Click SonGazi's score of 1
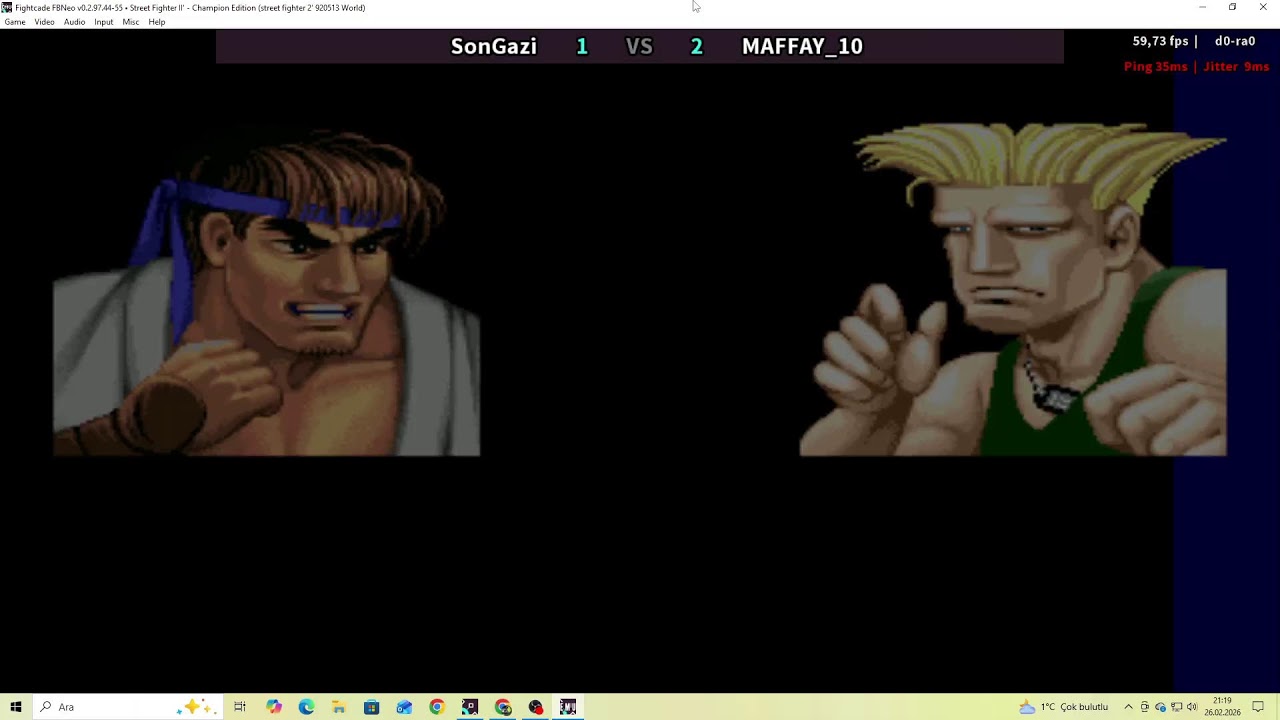Screen dimensions: 1280x720 (582, 46)
